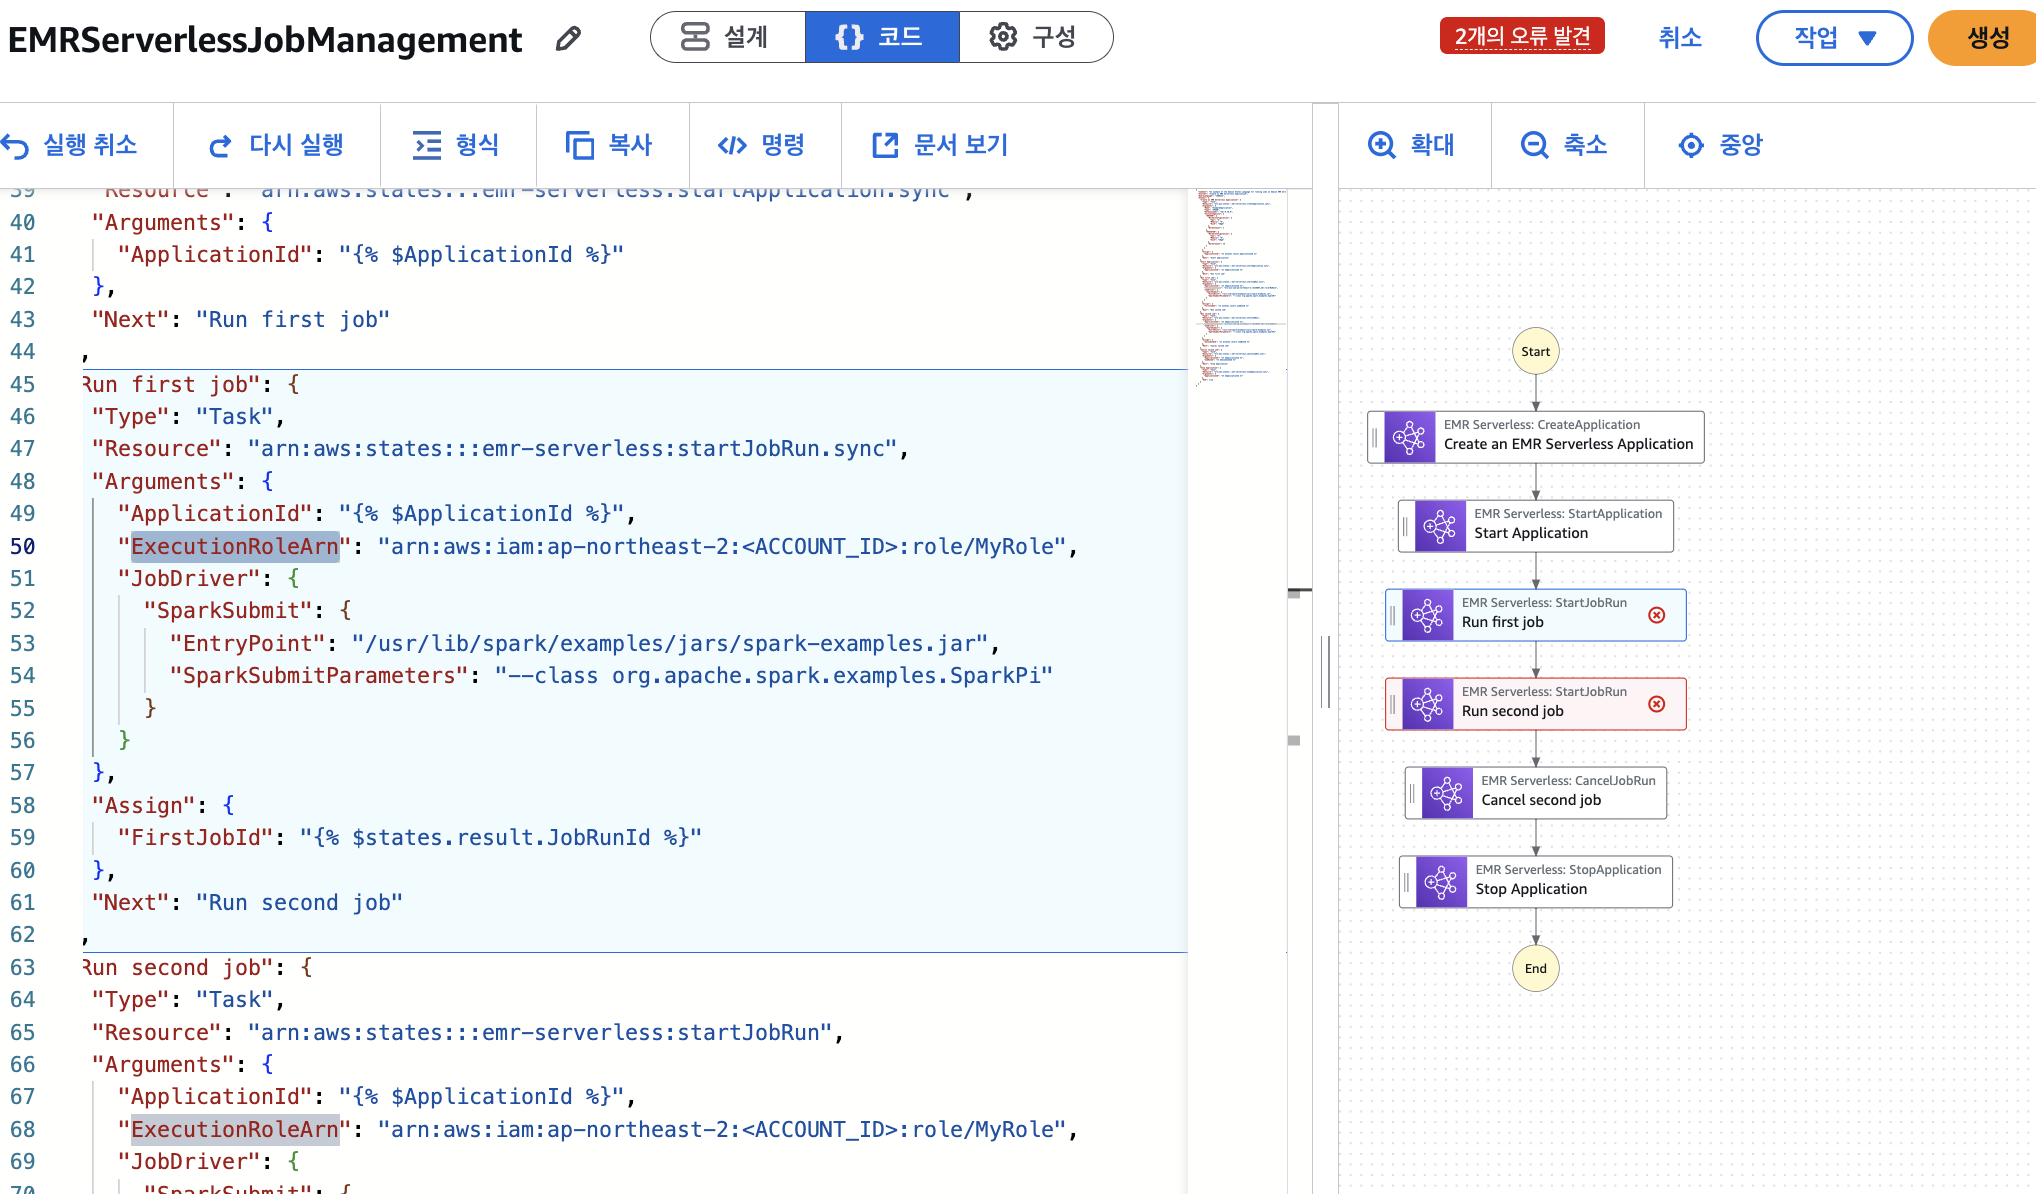
Task: Click error icon on Run second job
Action: click(x=1657, y=704)
